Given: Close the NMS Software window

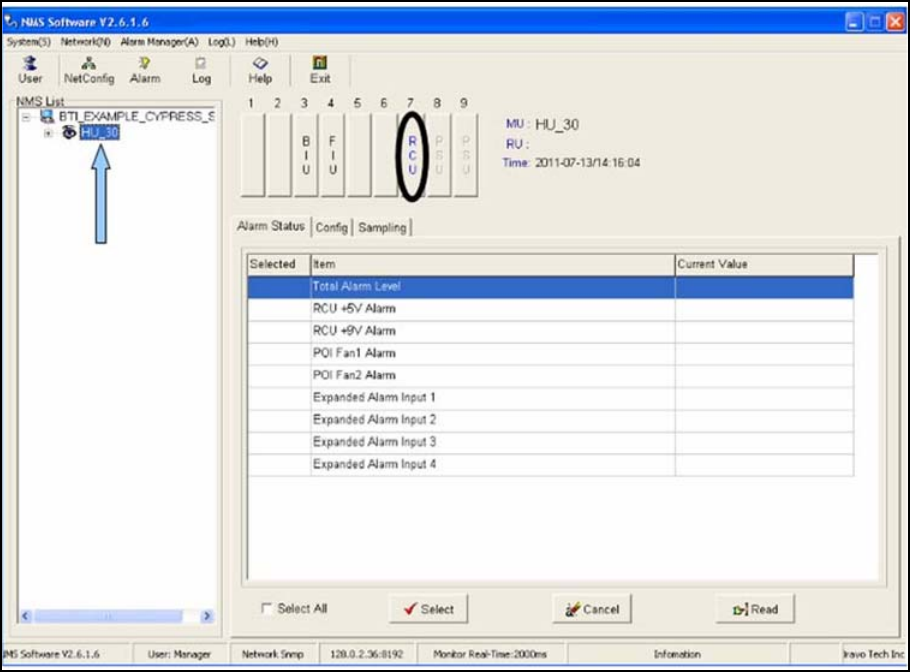Looking at the screenshot, I should click(895, 22).
